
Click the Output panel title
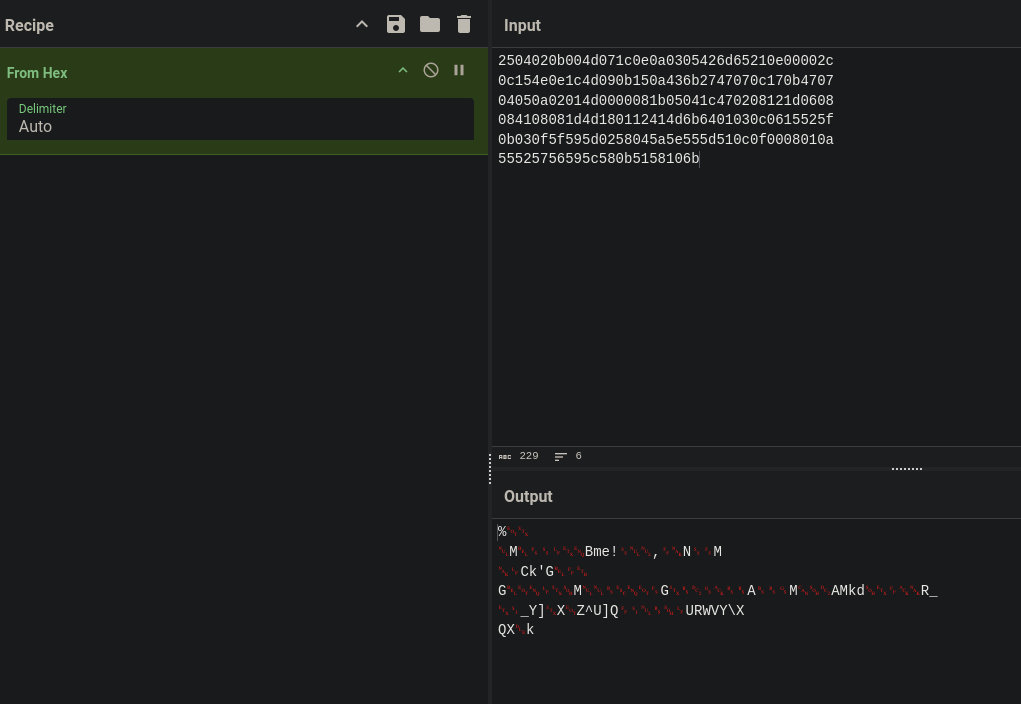(x=528, y=497)
